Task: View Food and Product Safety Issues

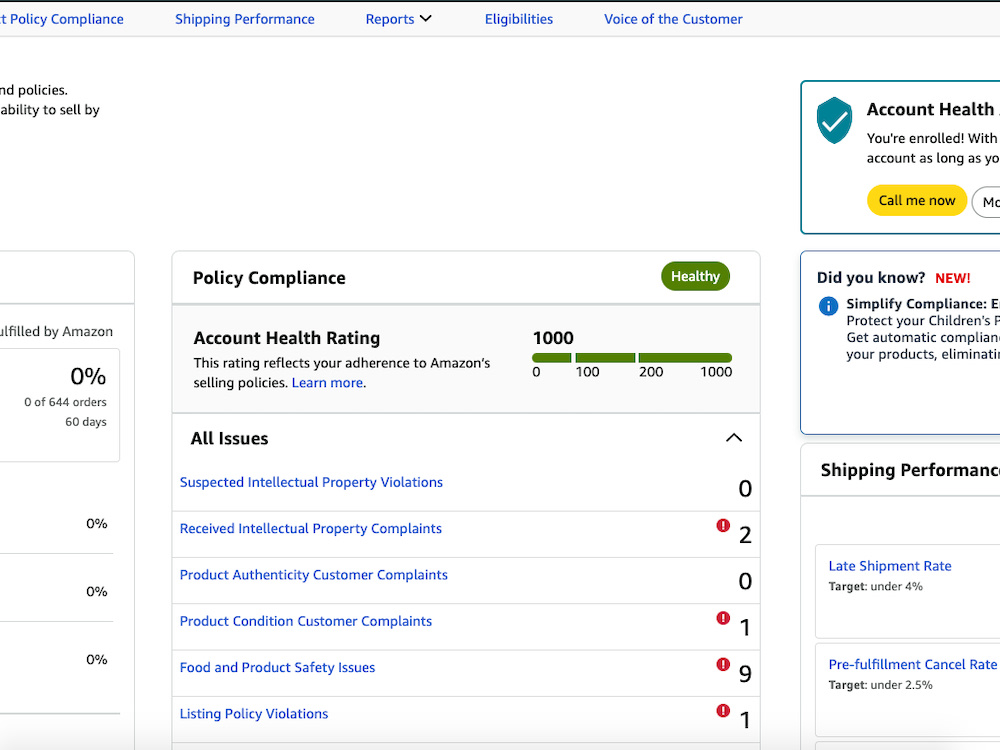Action: pos(277,667)
